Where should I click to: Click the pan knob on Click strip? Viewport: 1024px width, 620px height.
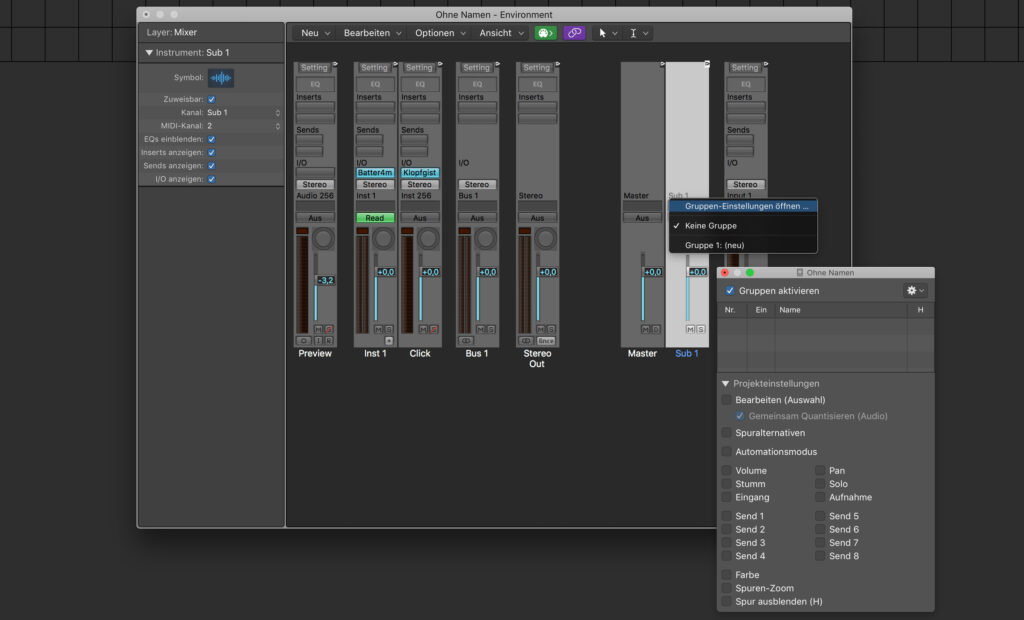click(428, 238)
